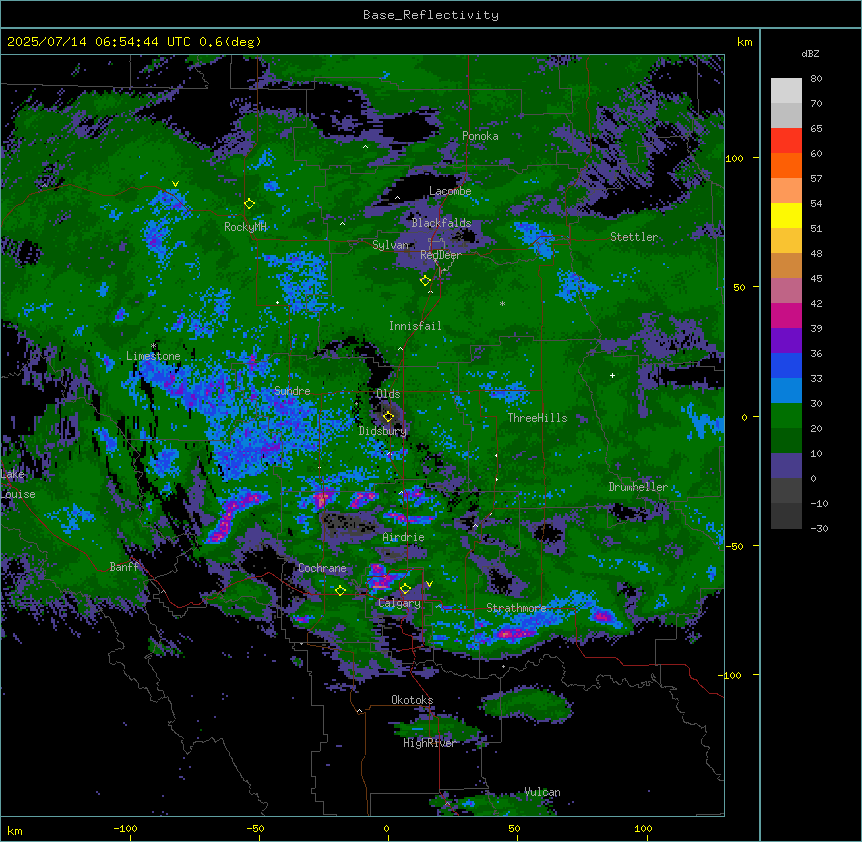Click the Strathmore label
Screen dimensions: 862x842
(516, 608)
